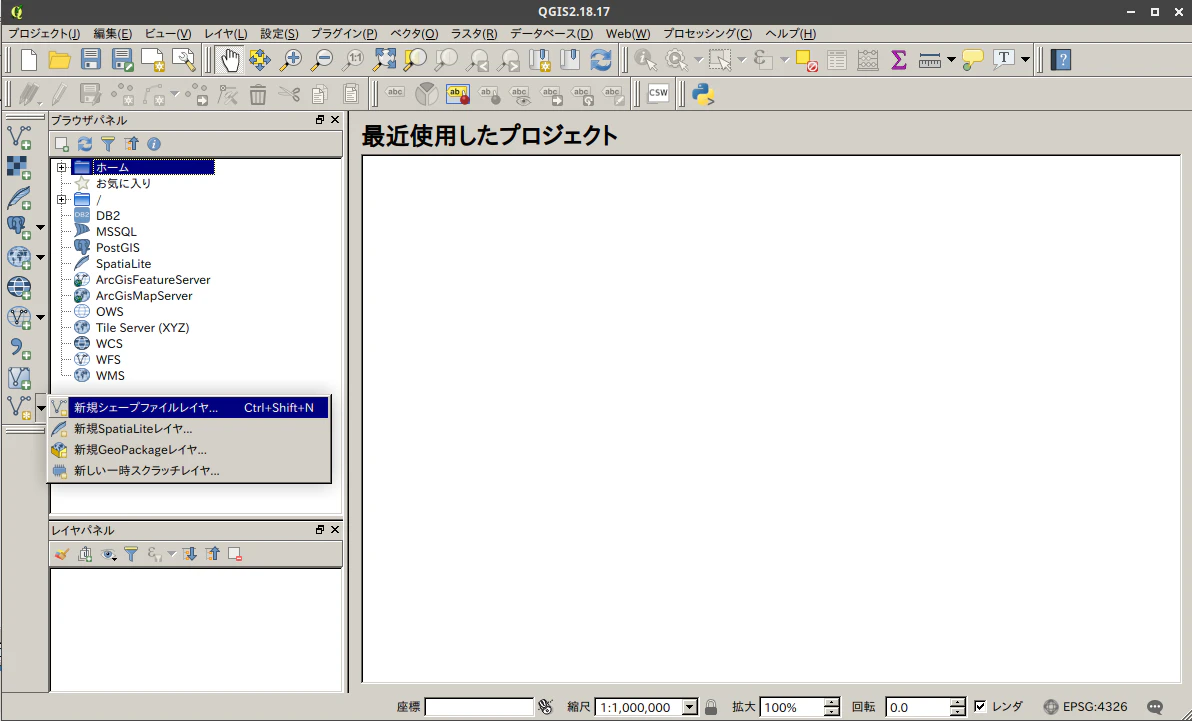Click the Add WCS Layer icon in sidebar
This screenshot has height=721, width=1192.
[18, 287]
